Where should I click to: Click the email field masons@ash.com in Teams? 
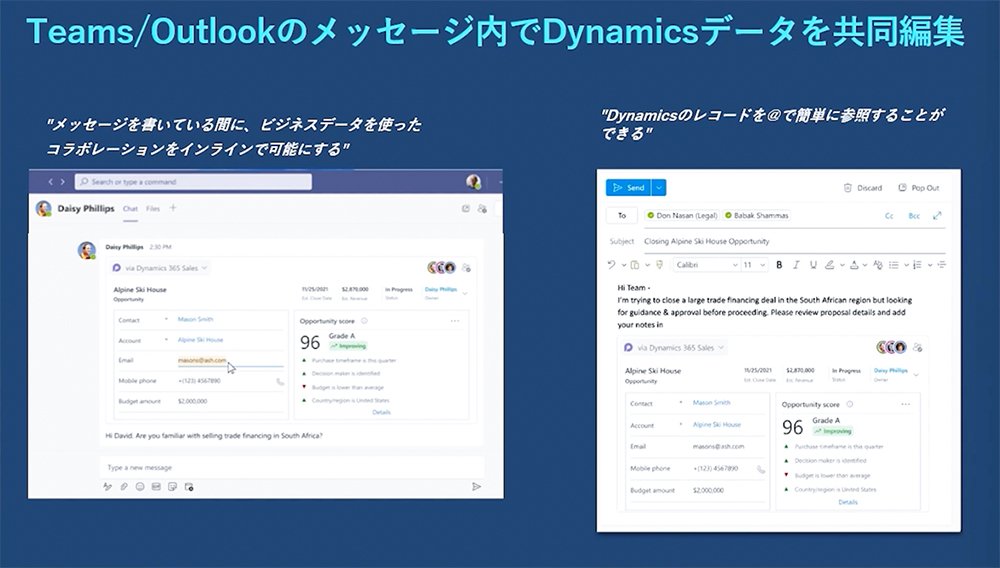tap(202, 360)
